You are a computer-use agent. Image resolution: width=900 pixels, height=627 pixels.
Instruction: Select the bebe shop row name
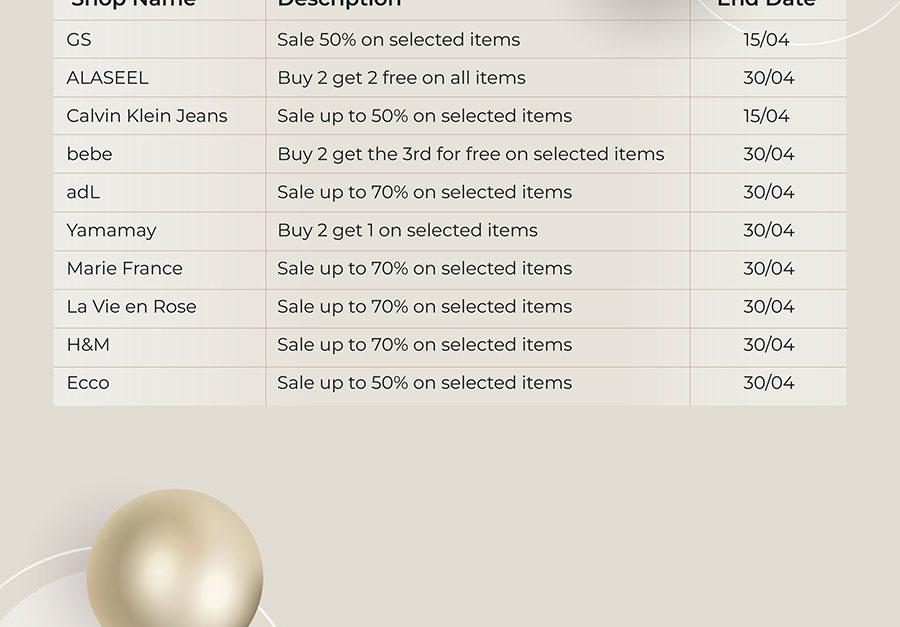[x=90, y=154]
